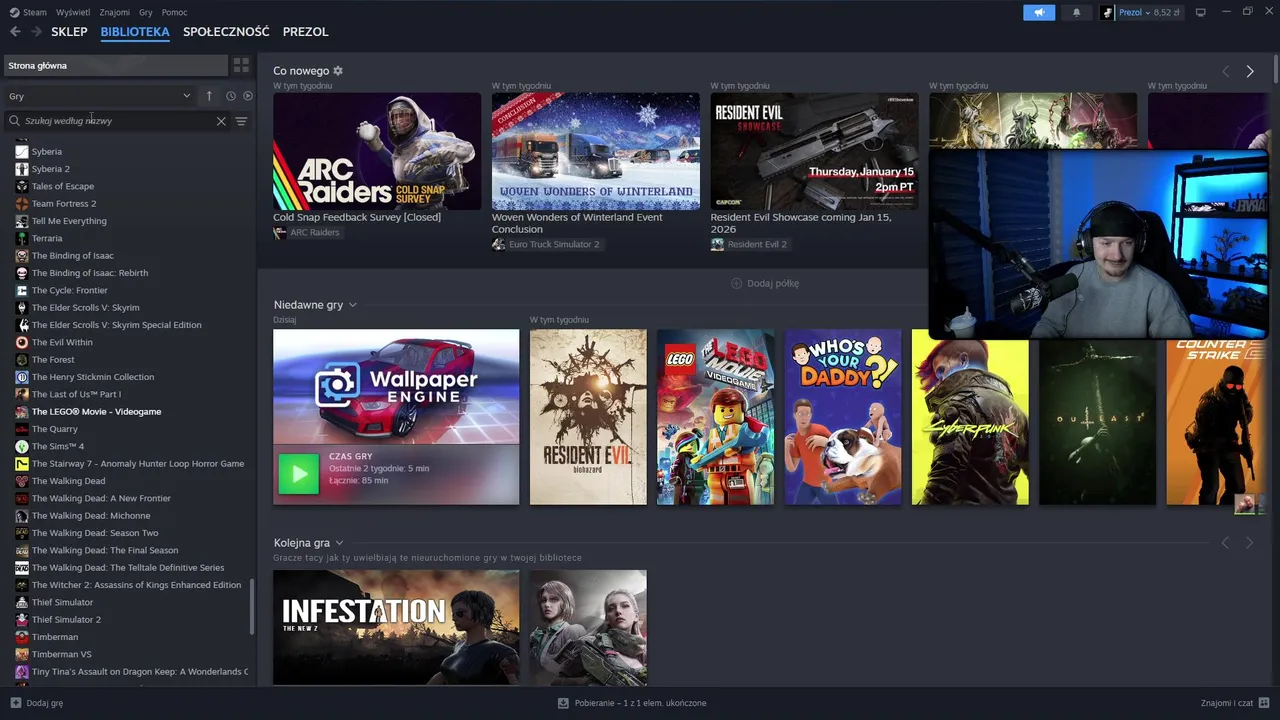Image resolution: width=1280 pixels, height=720 pixels.
Task: Show previous Co nowego news items
Action: 1226,71
